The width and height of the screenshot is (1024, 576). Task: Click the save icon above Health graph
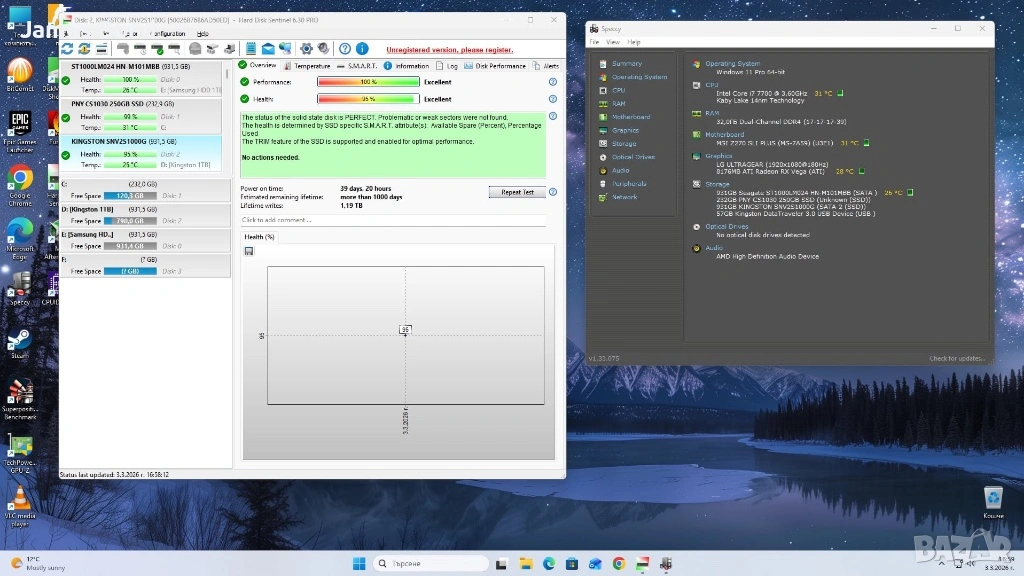tap(248, 251)
